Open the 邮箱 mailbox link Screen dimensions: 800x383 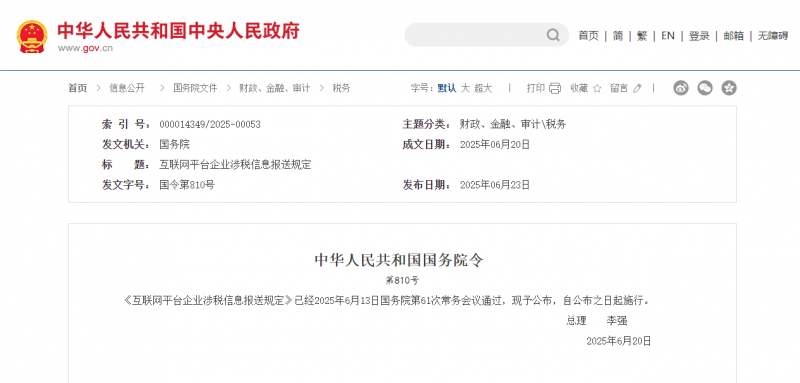coord(734,36)
